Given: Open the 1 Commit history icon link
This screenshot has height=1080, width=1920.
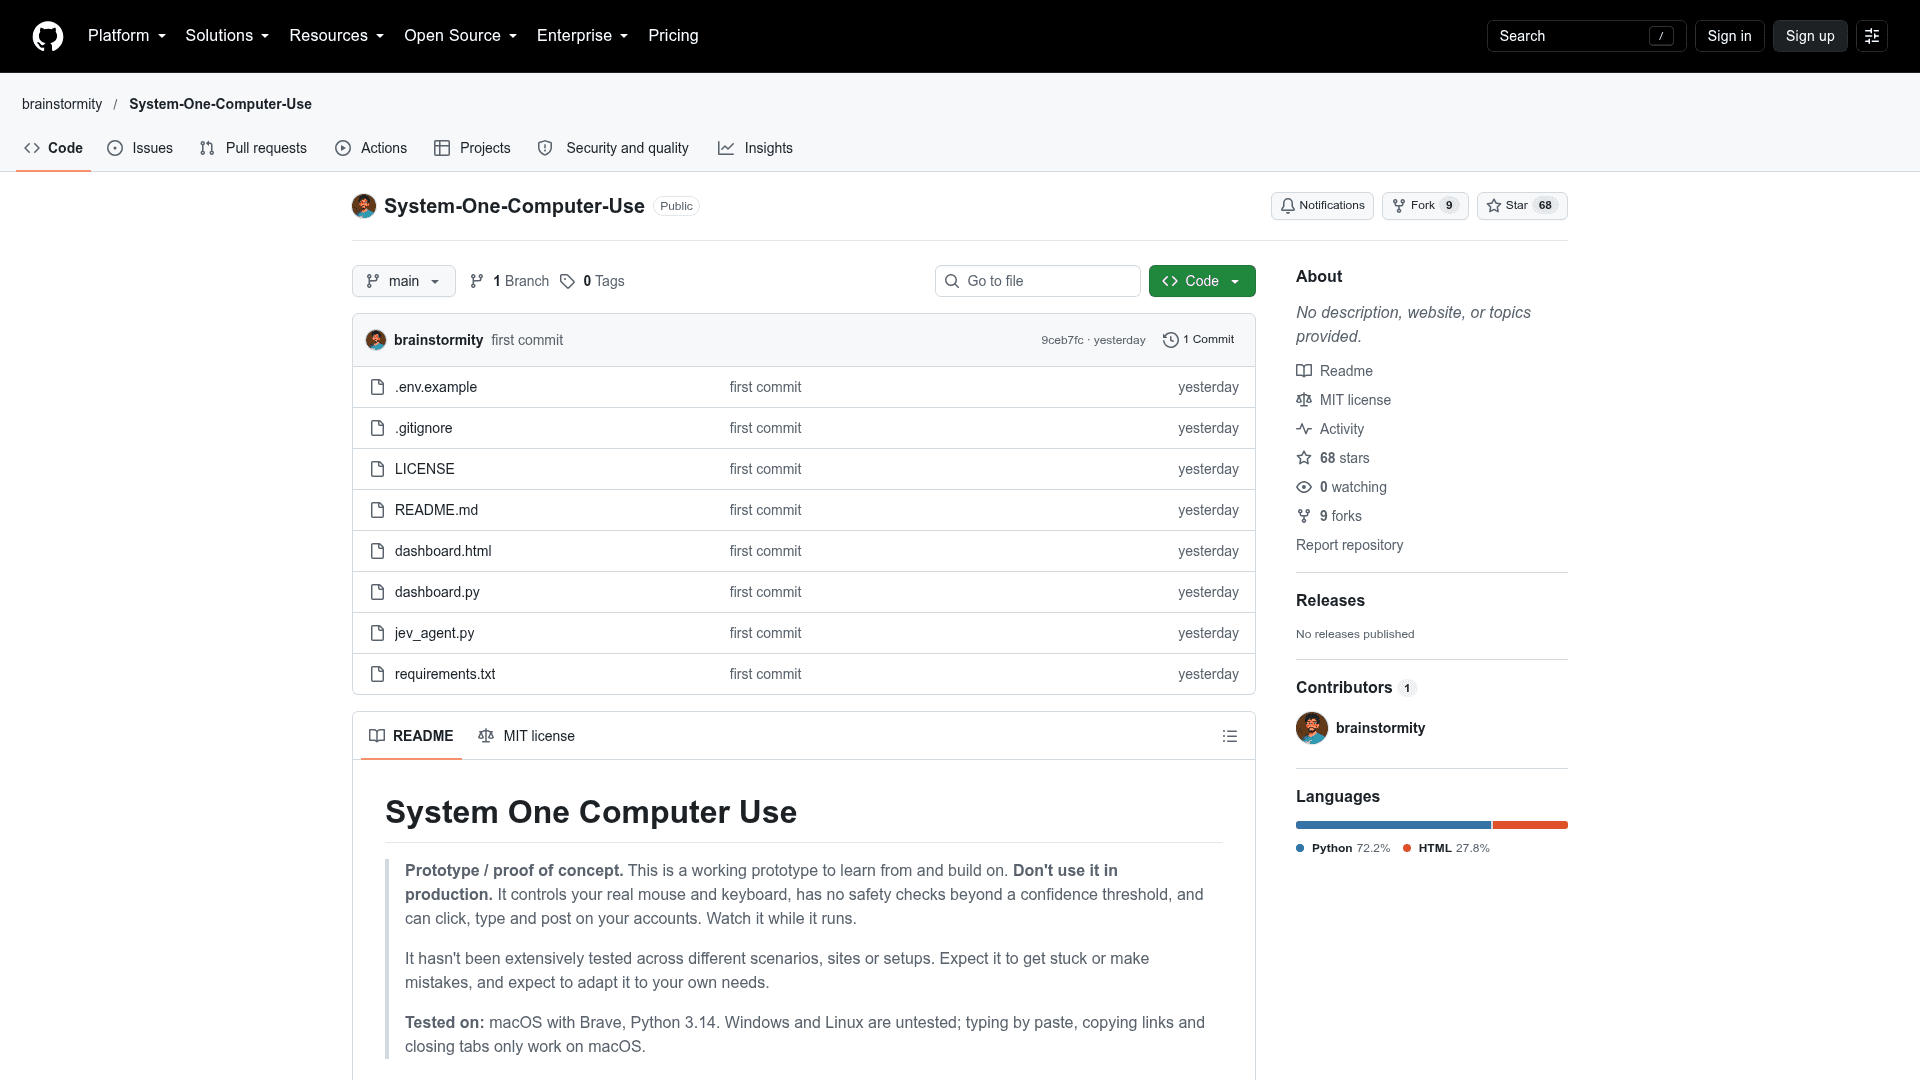Looking at the screenshot, I should click(1199, 340).
